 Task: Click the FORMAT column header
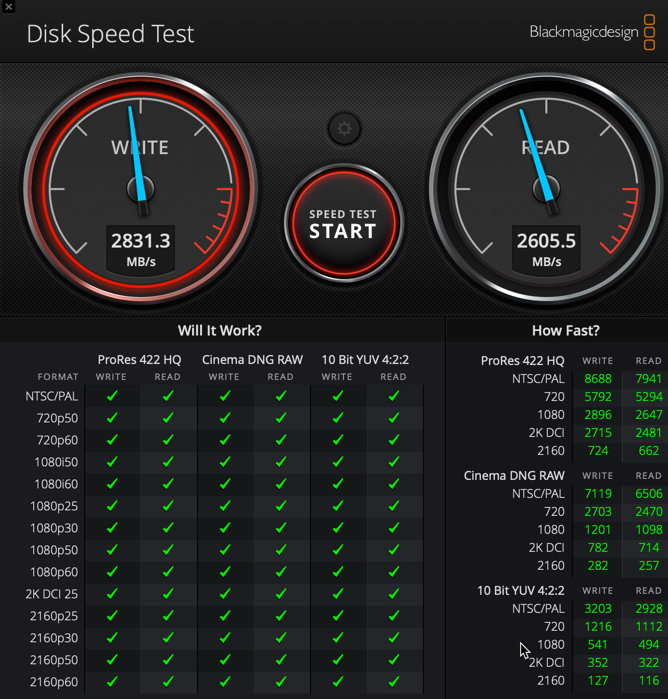pos(58,377)
